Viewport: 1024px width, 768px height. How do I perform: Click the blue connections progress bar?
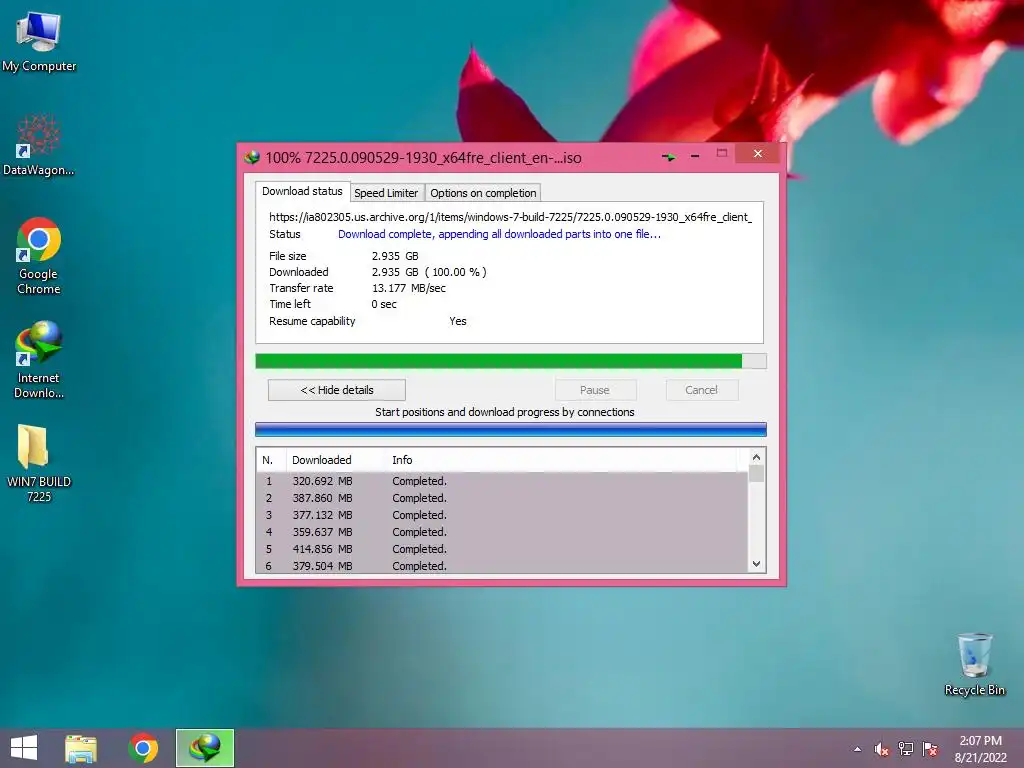point(511,429)
